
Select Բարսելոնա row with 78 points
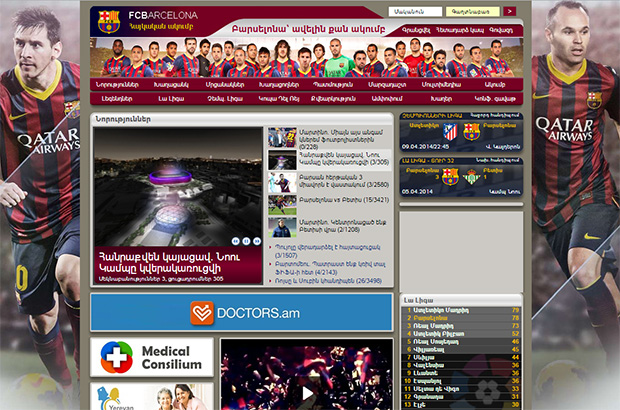[461, 318]
